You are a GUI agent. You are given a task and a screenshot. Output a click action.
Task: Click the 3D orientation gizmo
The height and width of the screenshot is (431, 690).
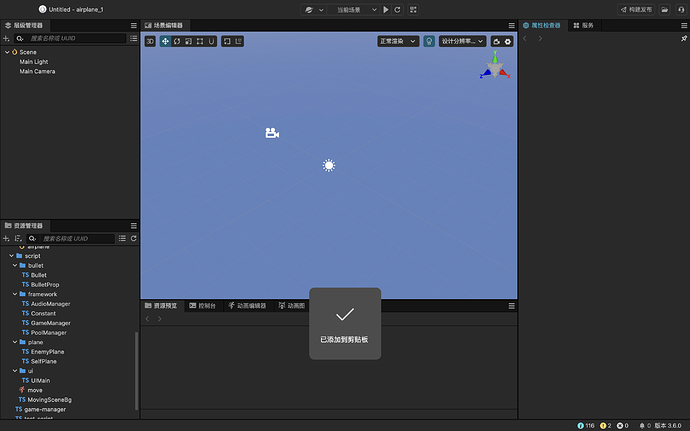pyautogui.click(x=495, y=66)
